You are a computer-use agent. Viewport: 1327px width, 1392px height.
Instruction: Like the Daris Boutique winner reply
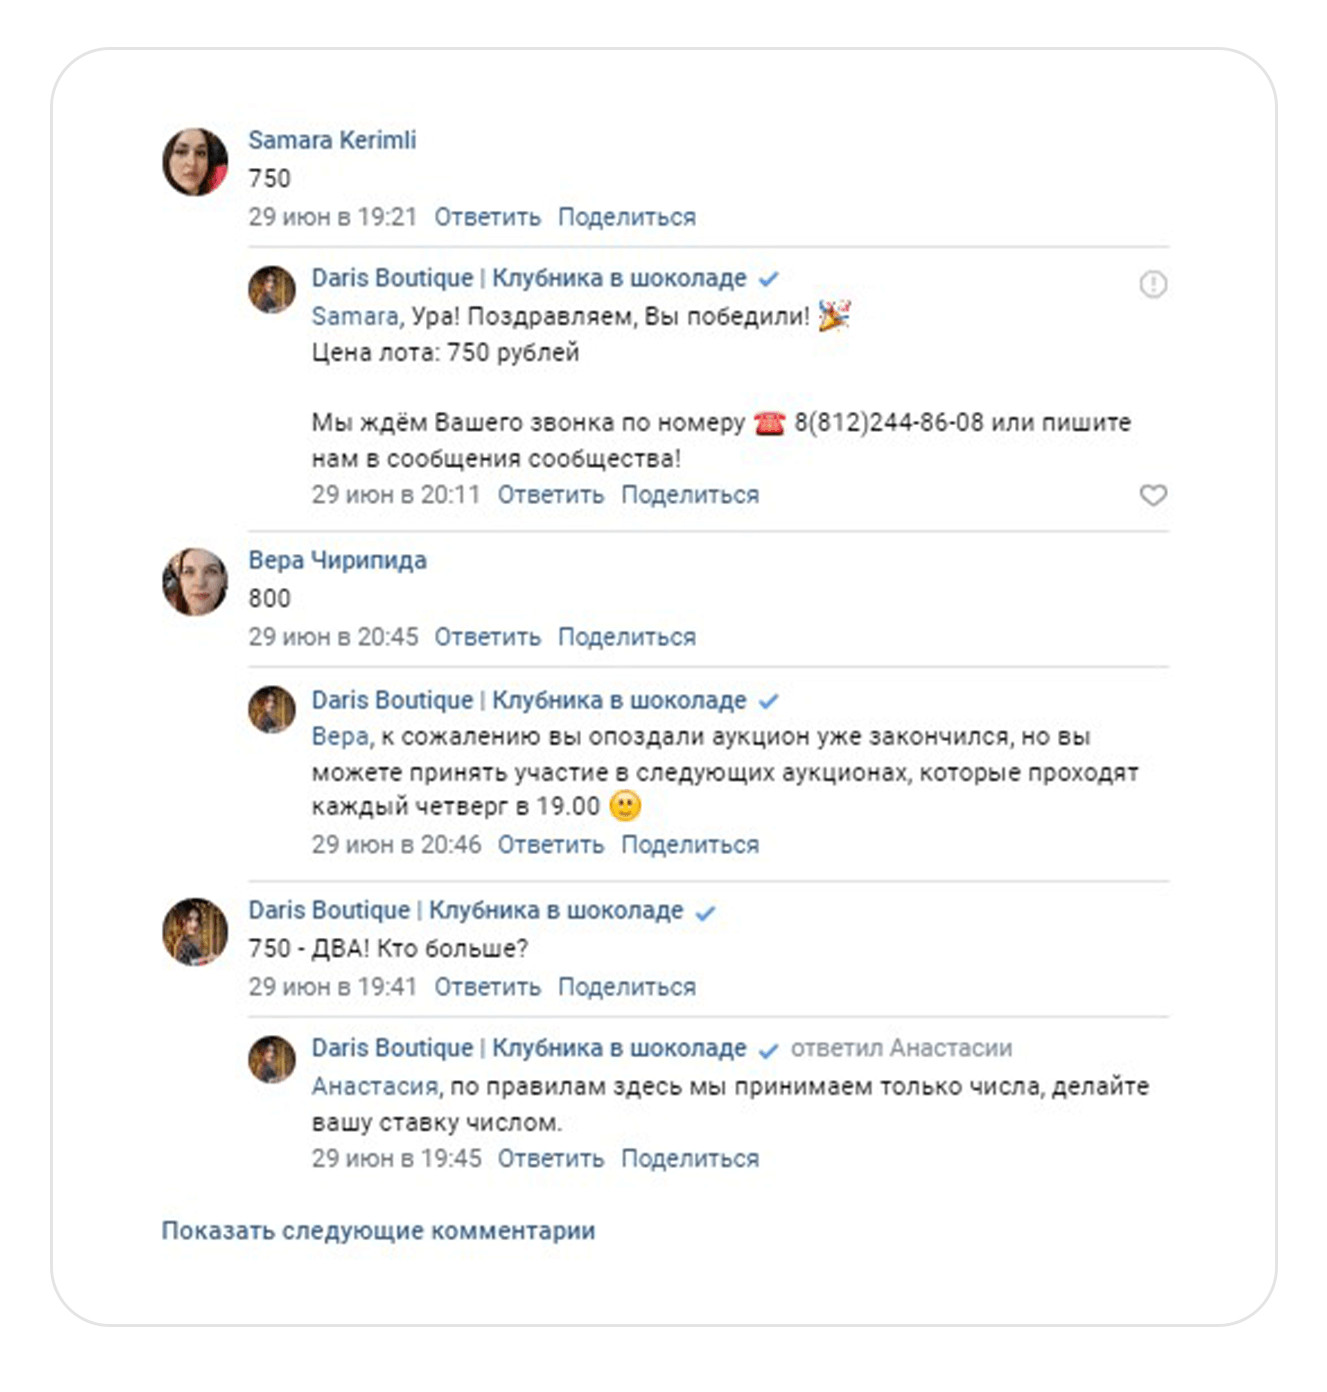(1153, 495)
